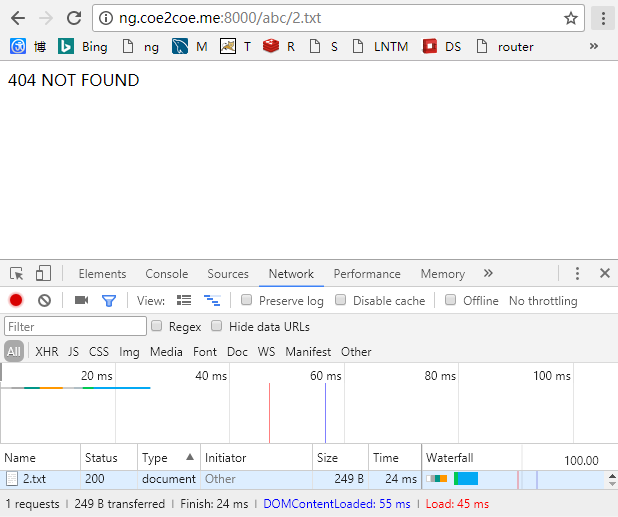Enable Preserve log
This screenshot has height=517, width=618.
[x=246, y=300]
